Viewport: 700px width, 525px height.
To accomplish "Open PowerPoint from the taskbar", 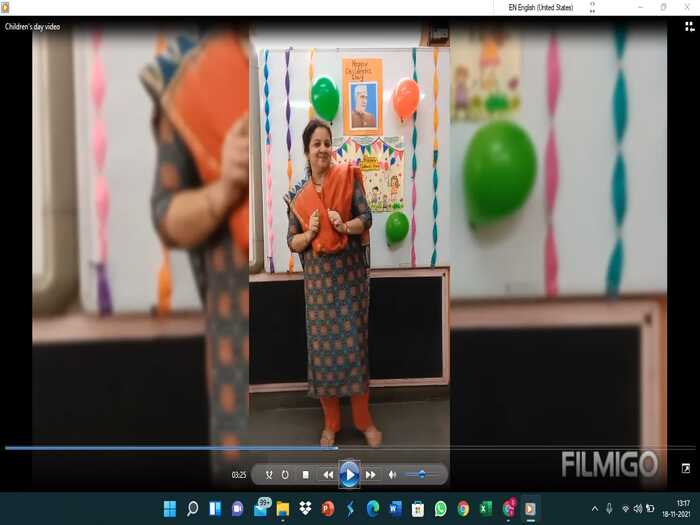I will 328,508.
